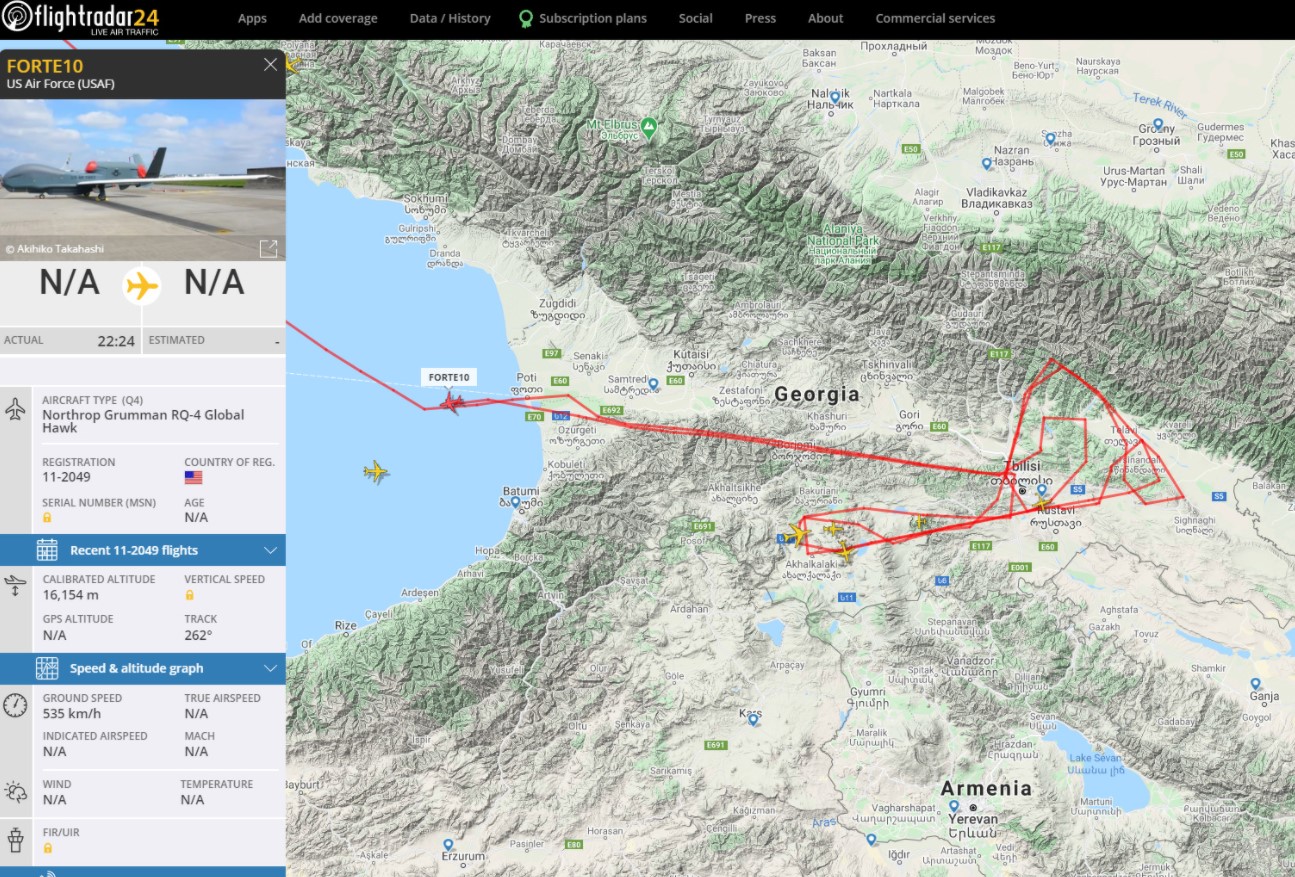Click the lock icon under FIR/UIR
Image resolution: width=1295 pixels, height=877 pixels.
(x=47, y=848)
